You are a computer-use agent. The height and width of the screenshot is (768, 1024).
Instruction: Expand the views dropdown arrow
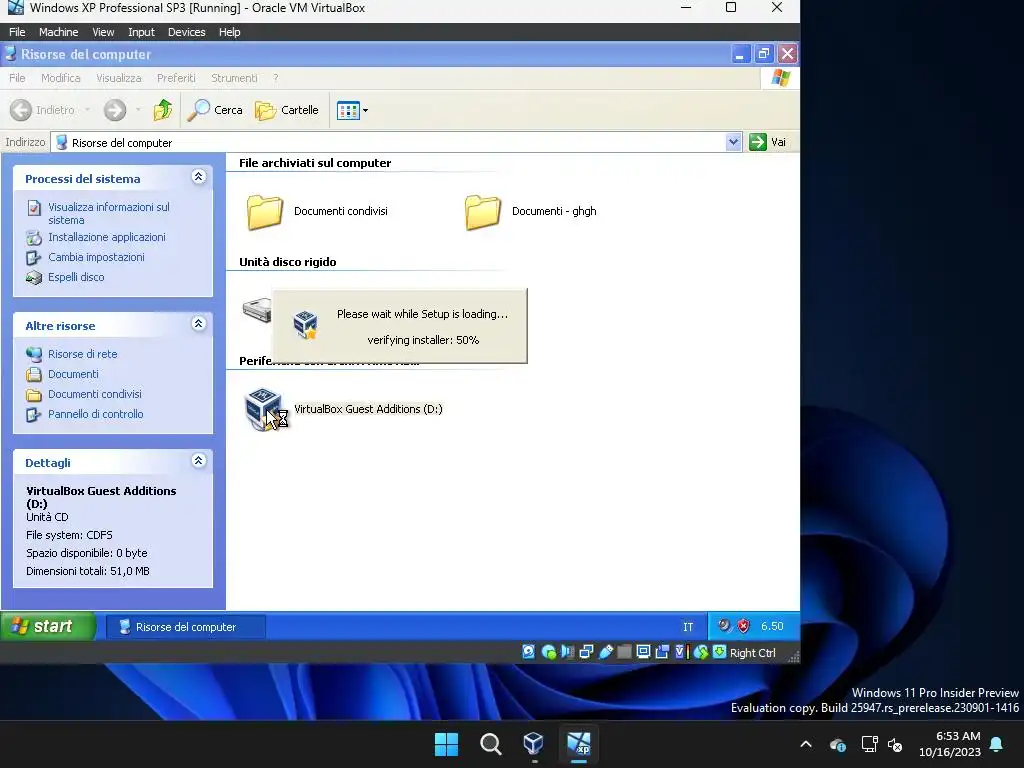[365, 110]
